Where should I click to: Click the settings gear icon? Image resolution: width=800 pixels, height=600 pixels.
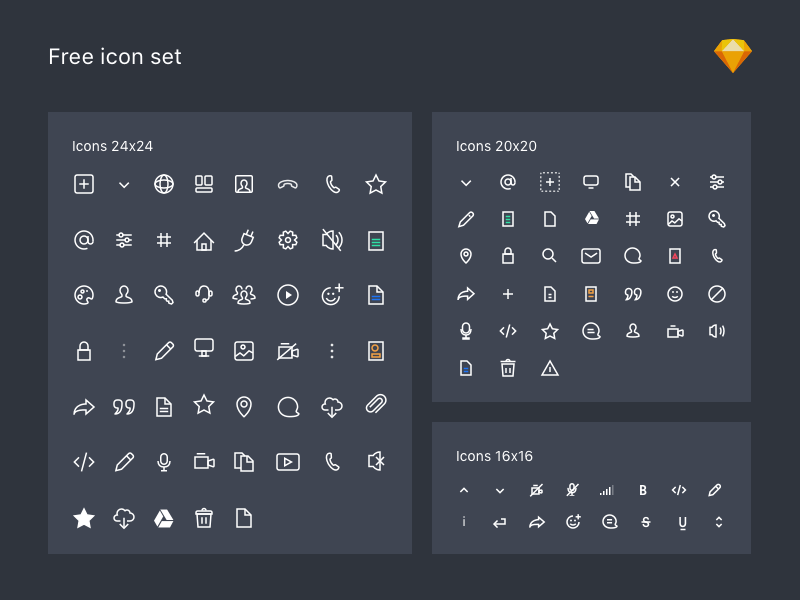click(287, 240)
